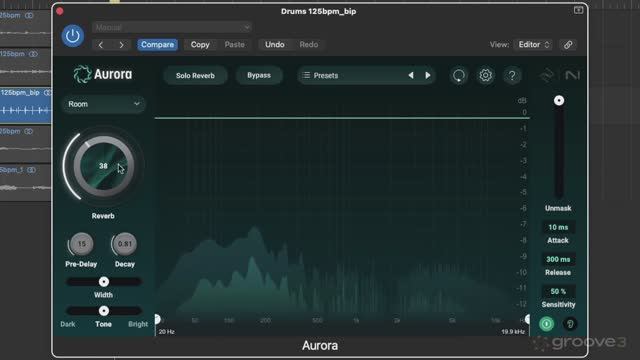Click the 10 ms Attack value

pos(558,227)
